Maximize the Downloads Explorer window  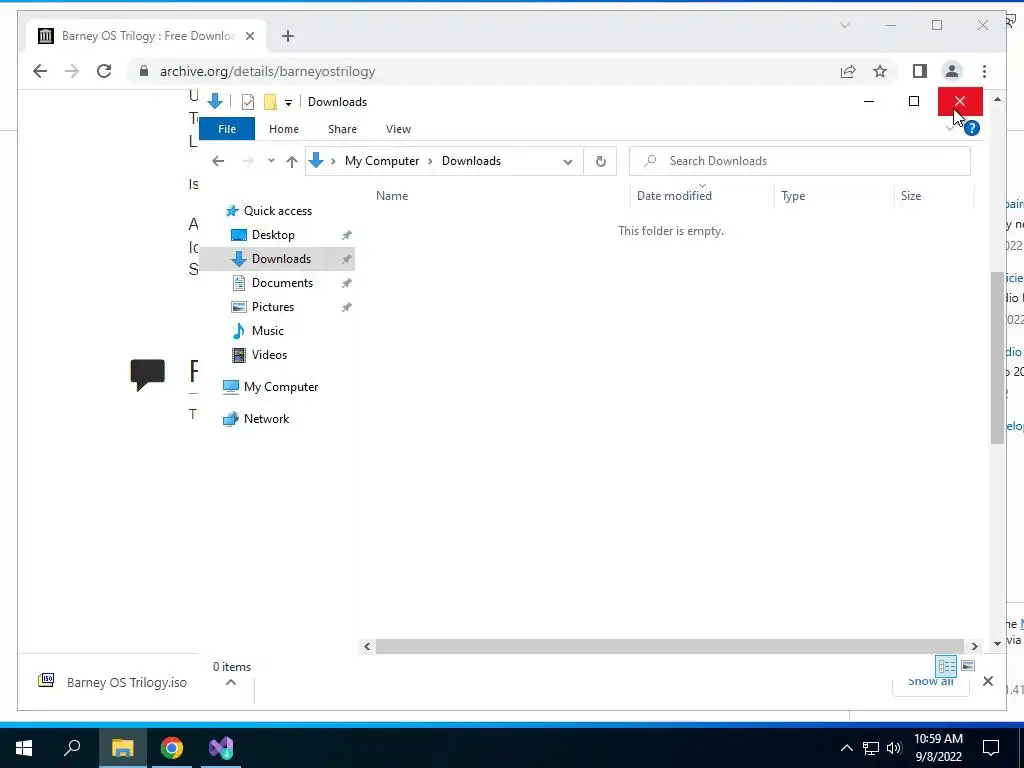coord(914,101)
